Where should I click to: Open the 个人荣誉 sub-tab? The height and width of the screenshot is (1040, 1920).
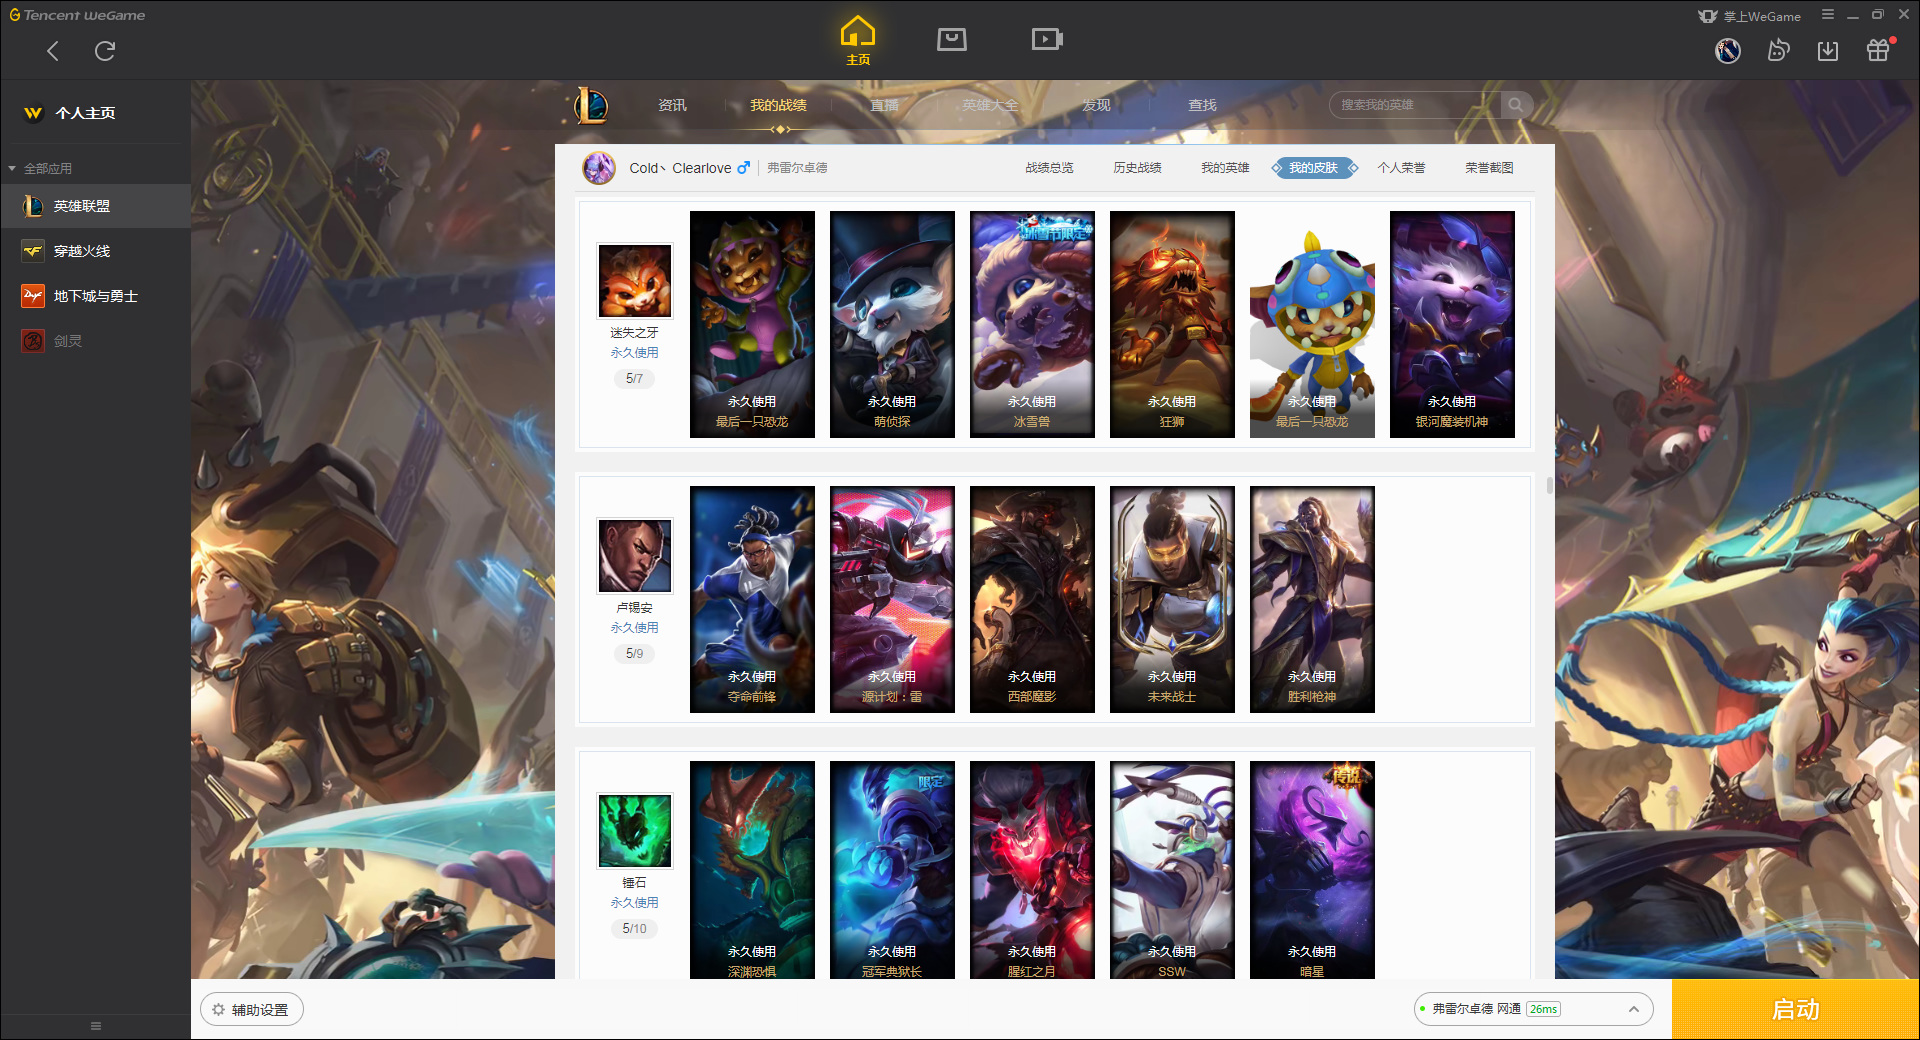pos(1401,168)
